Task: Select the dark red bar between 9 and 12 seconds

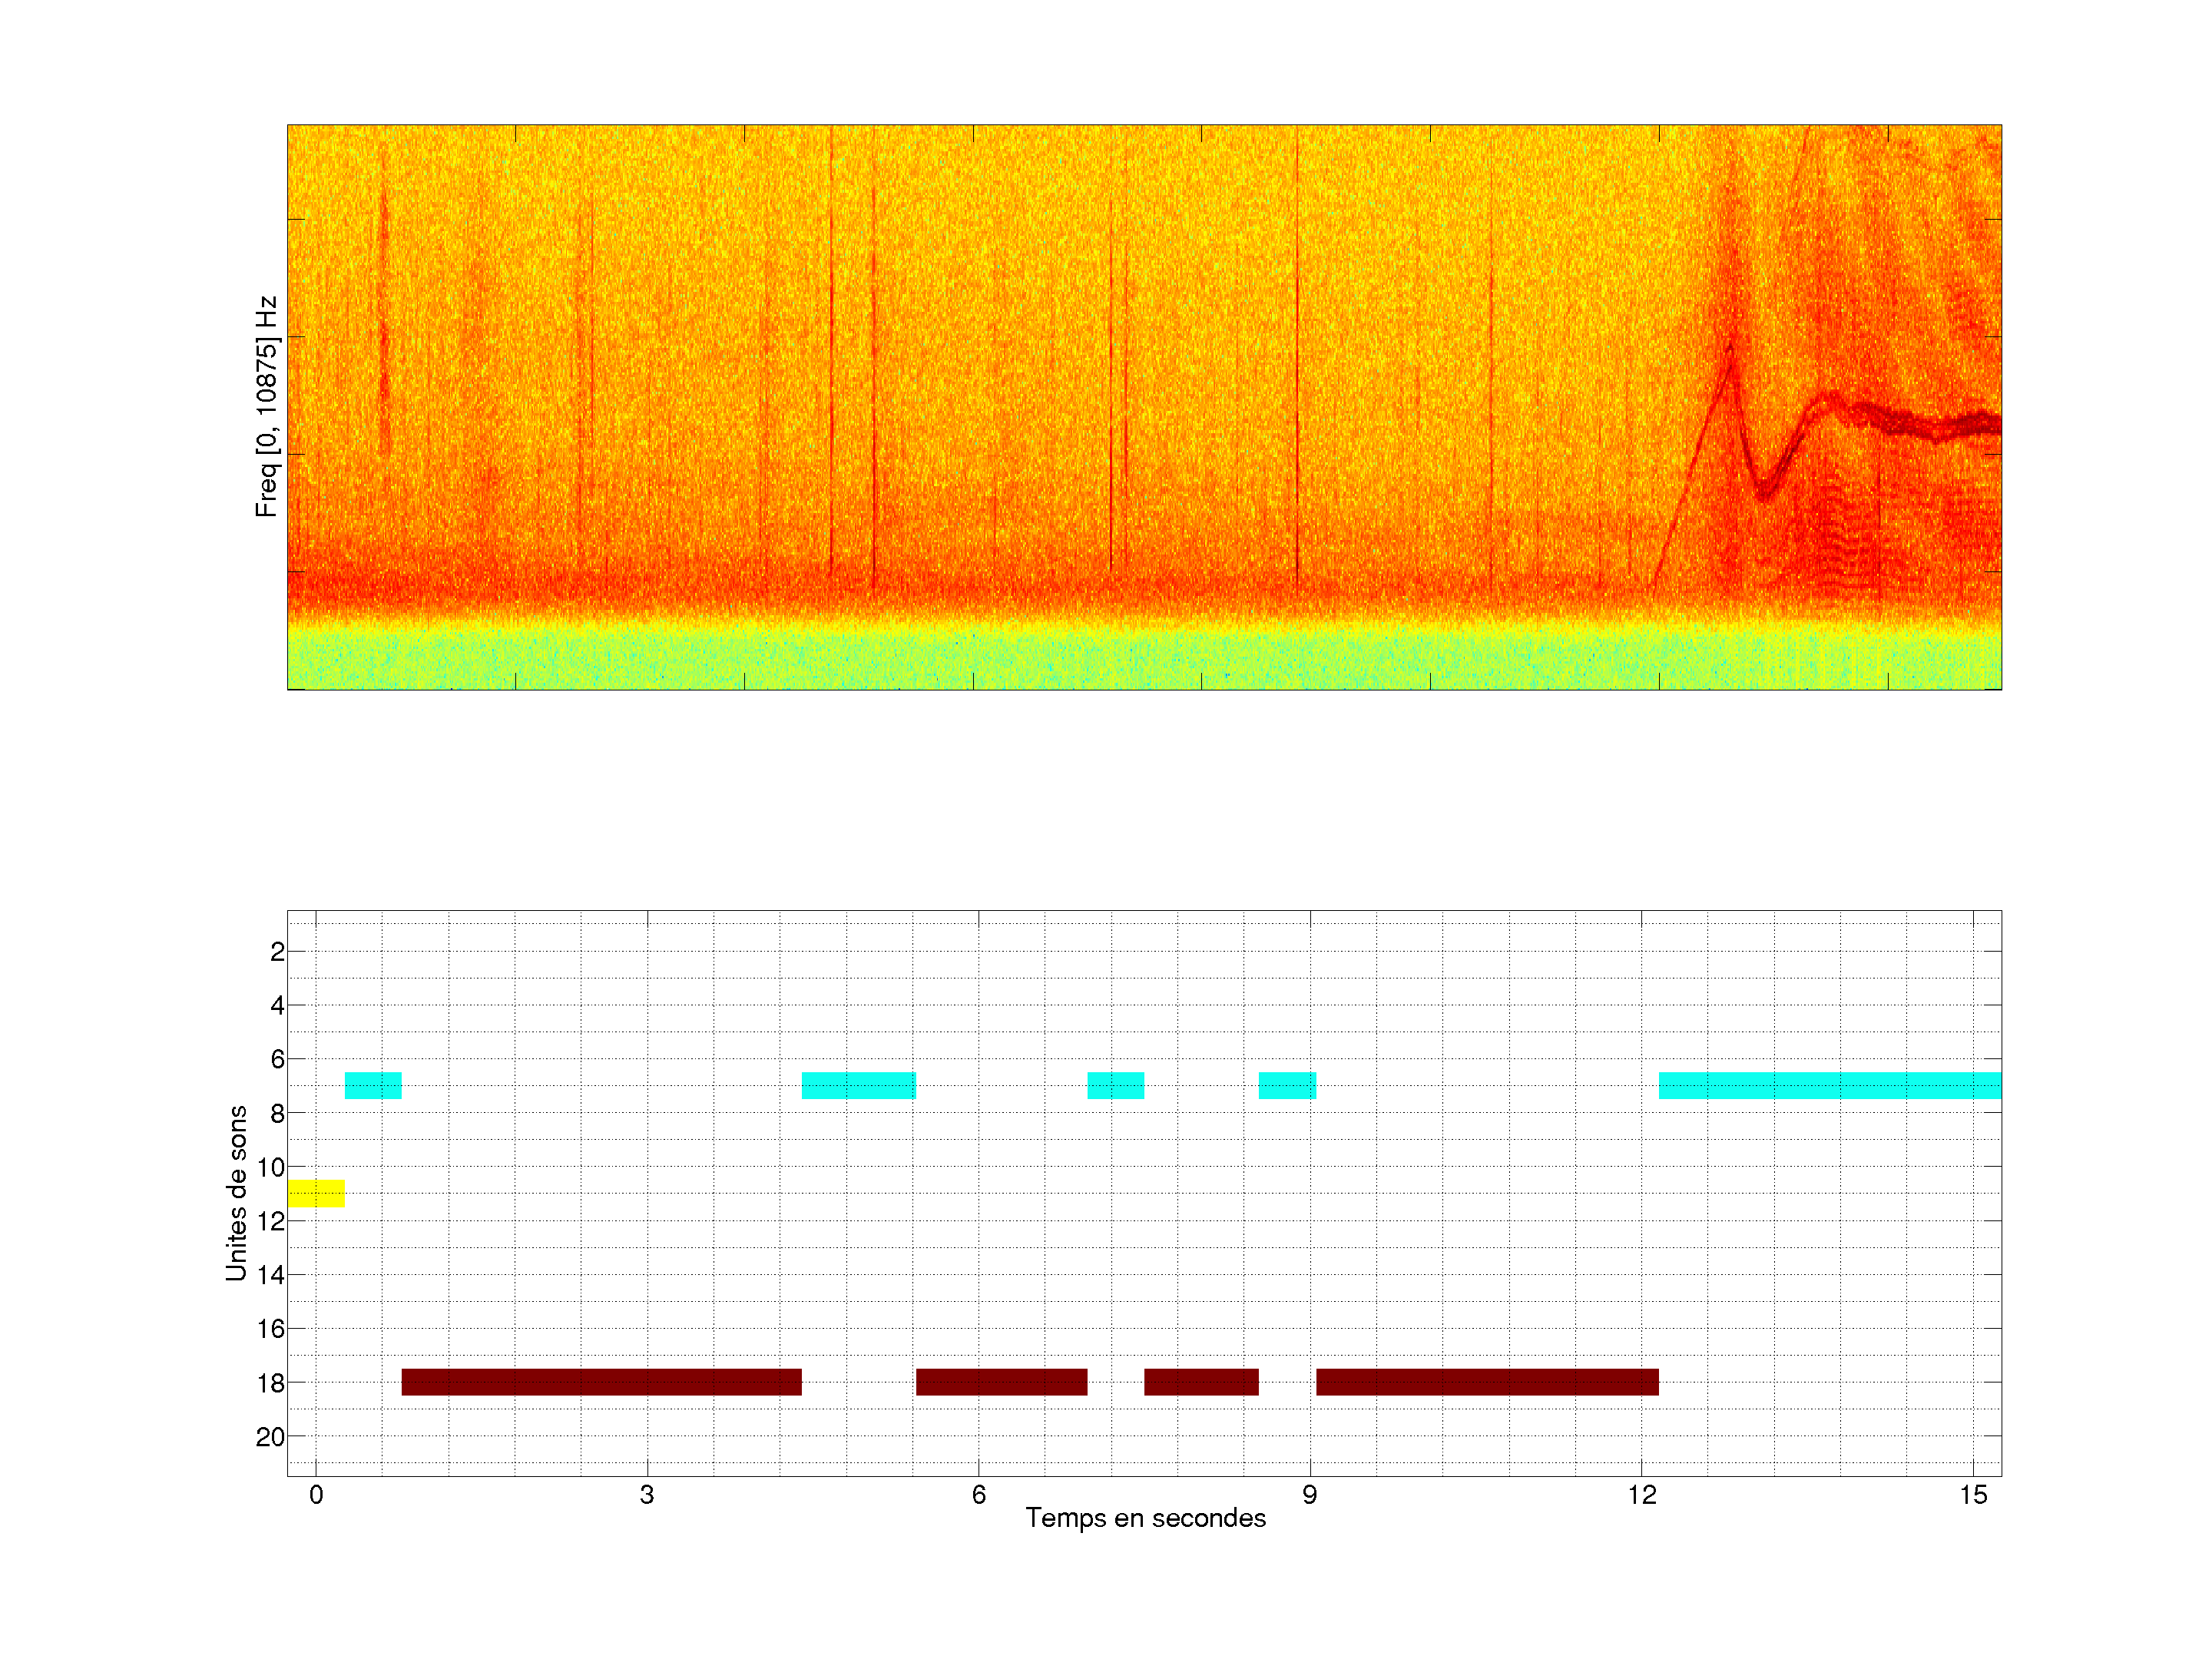Action: pos(1487,1382)
